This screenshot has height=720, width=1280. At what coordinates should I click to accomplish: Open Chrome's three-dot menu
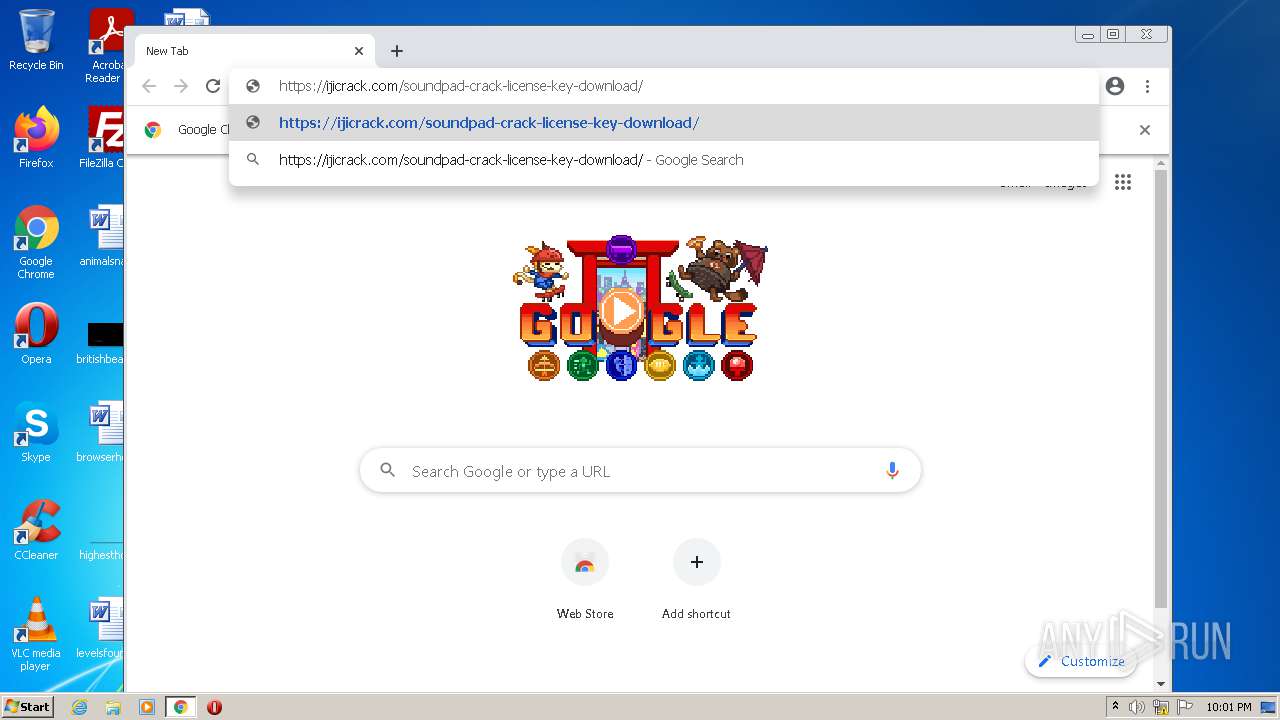(x=1148, y=86)
